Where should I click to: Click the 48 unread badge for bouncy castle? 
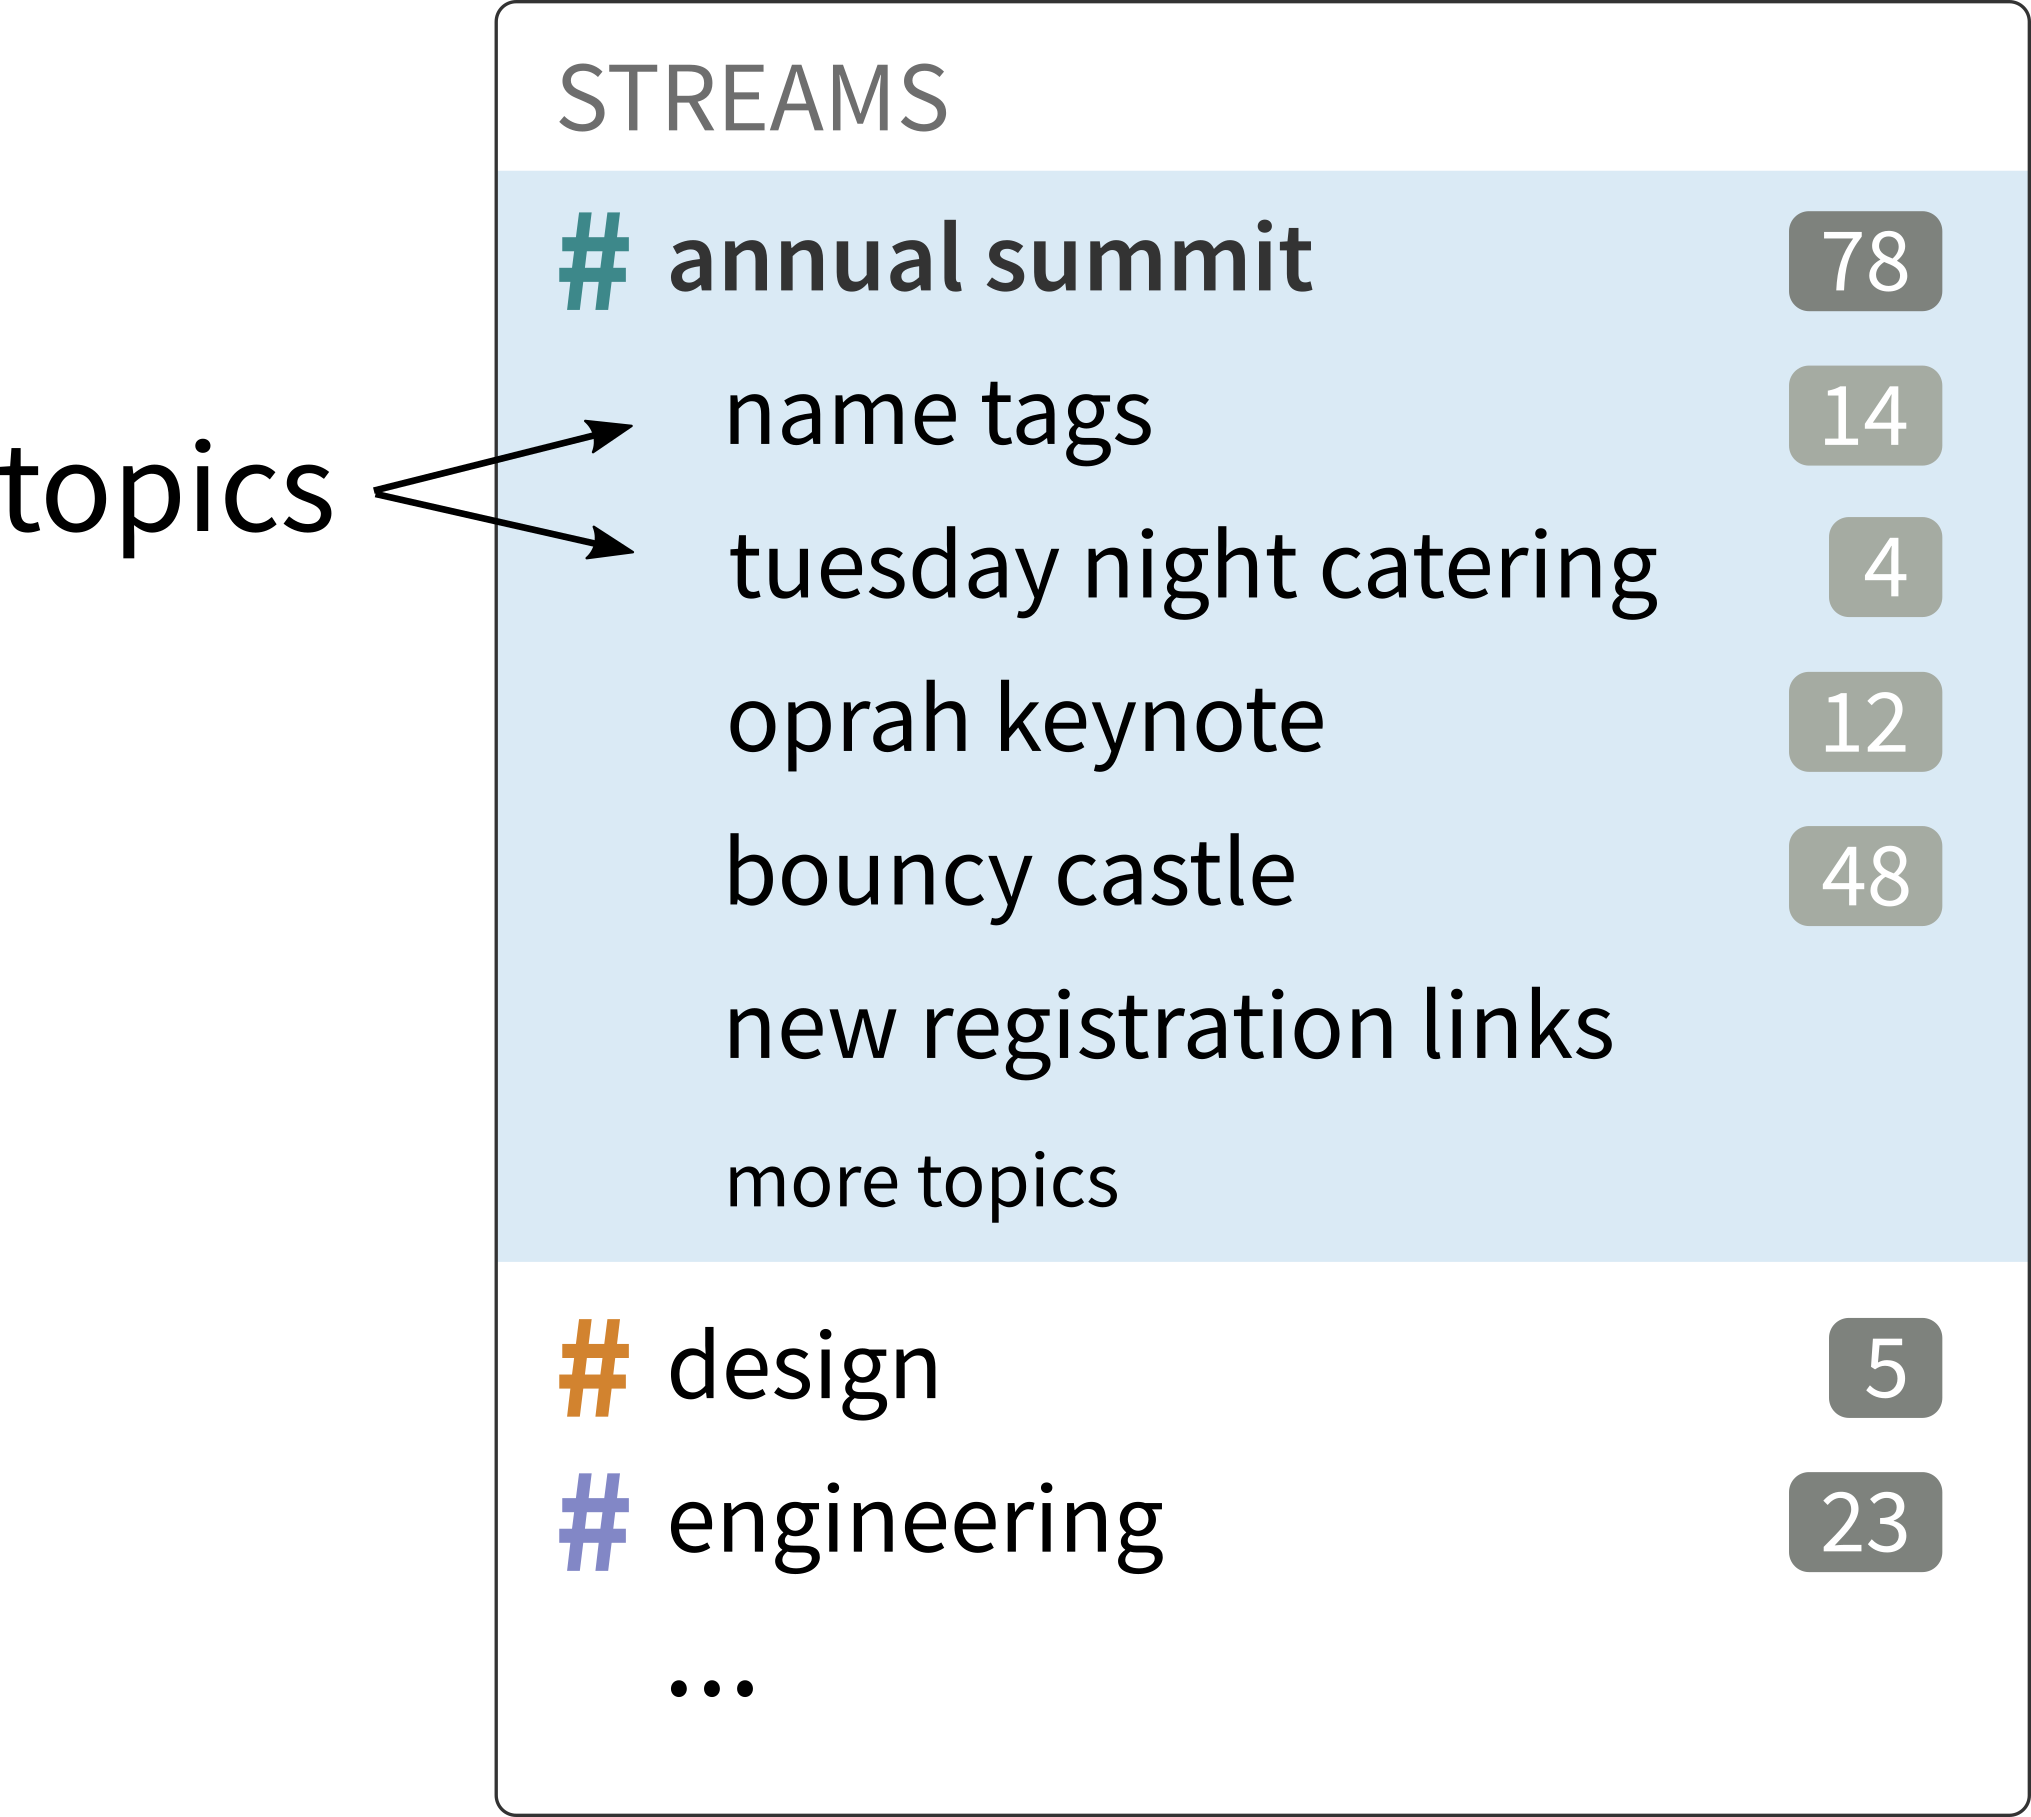click(1864, 876)
